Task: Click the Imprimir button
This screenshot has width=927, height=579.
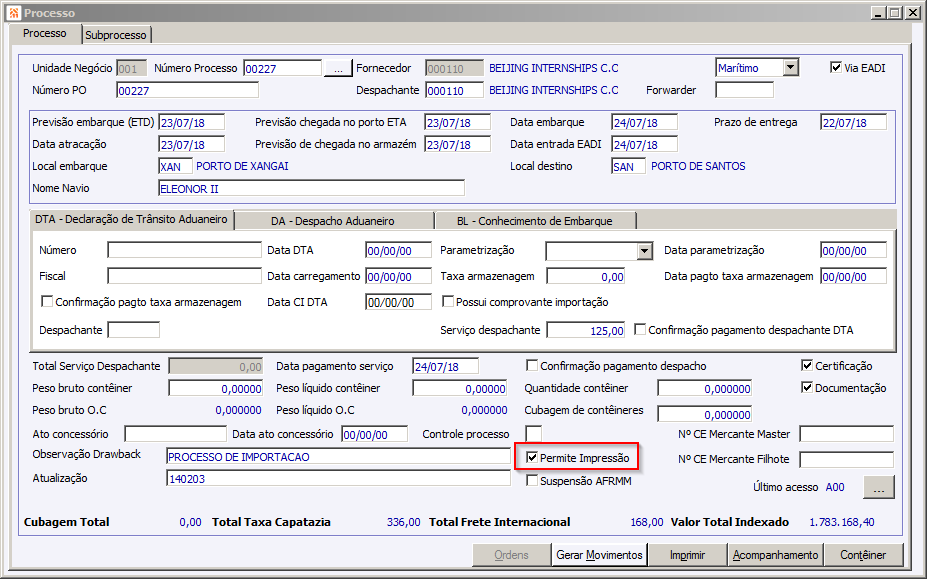Action: 687,555
